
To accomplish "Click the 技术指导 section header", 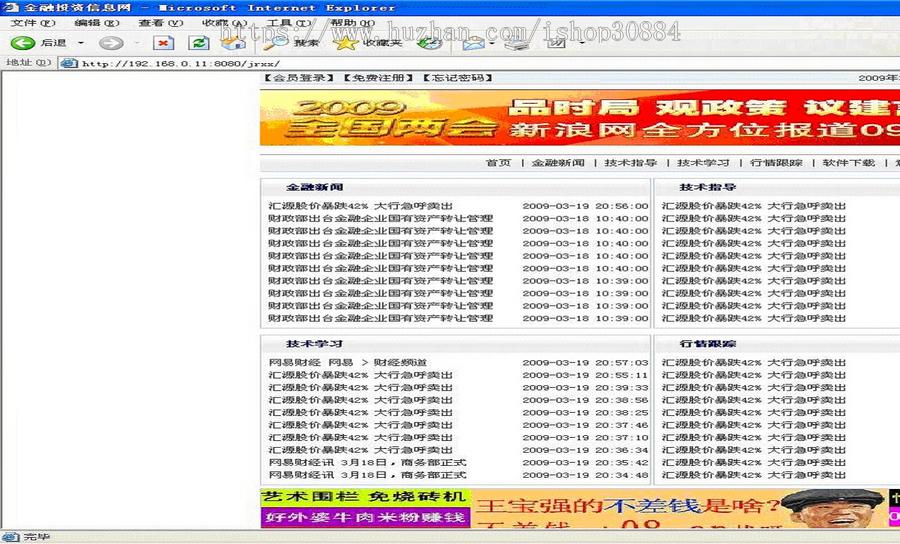I will (x=708, y=187).
